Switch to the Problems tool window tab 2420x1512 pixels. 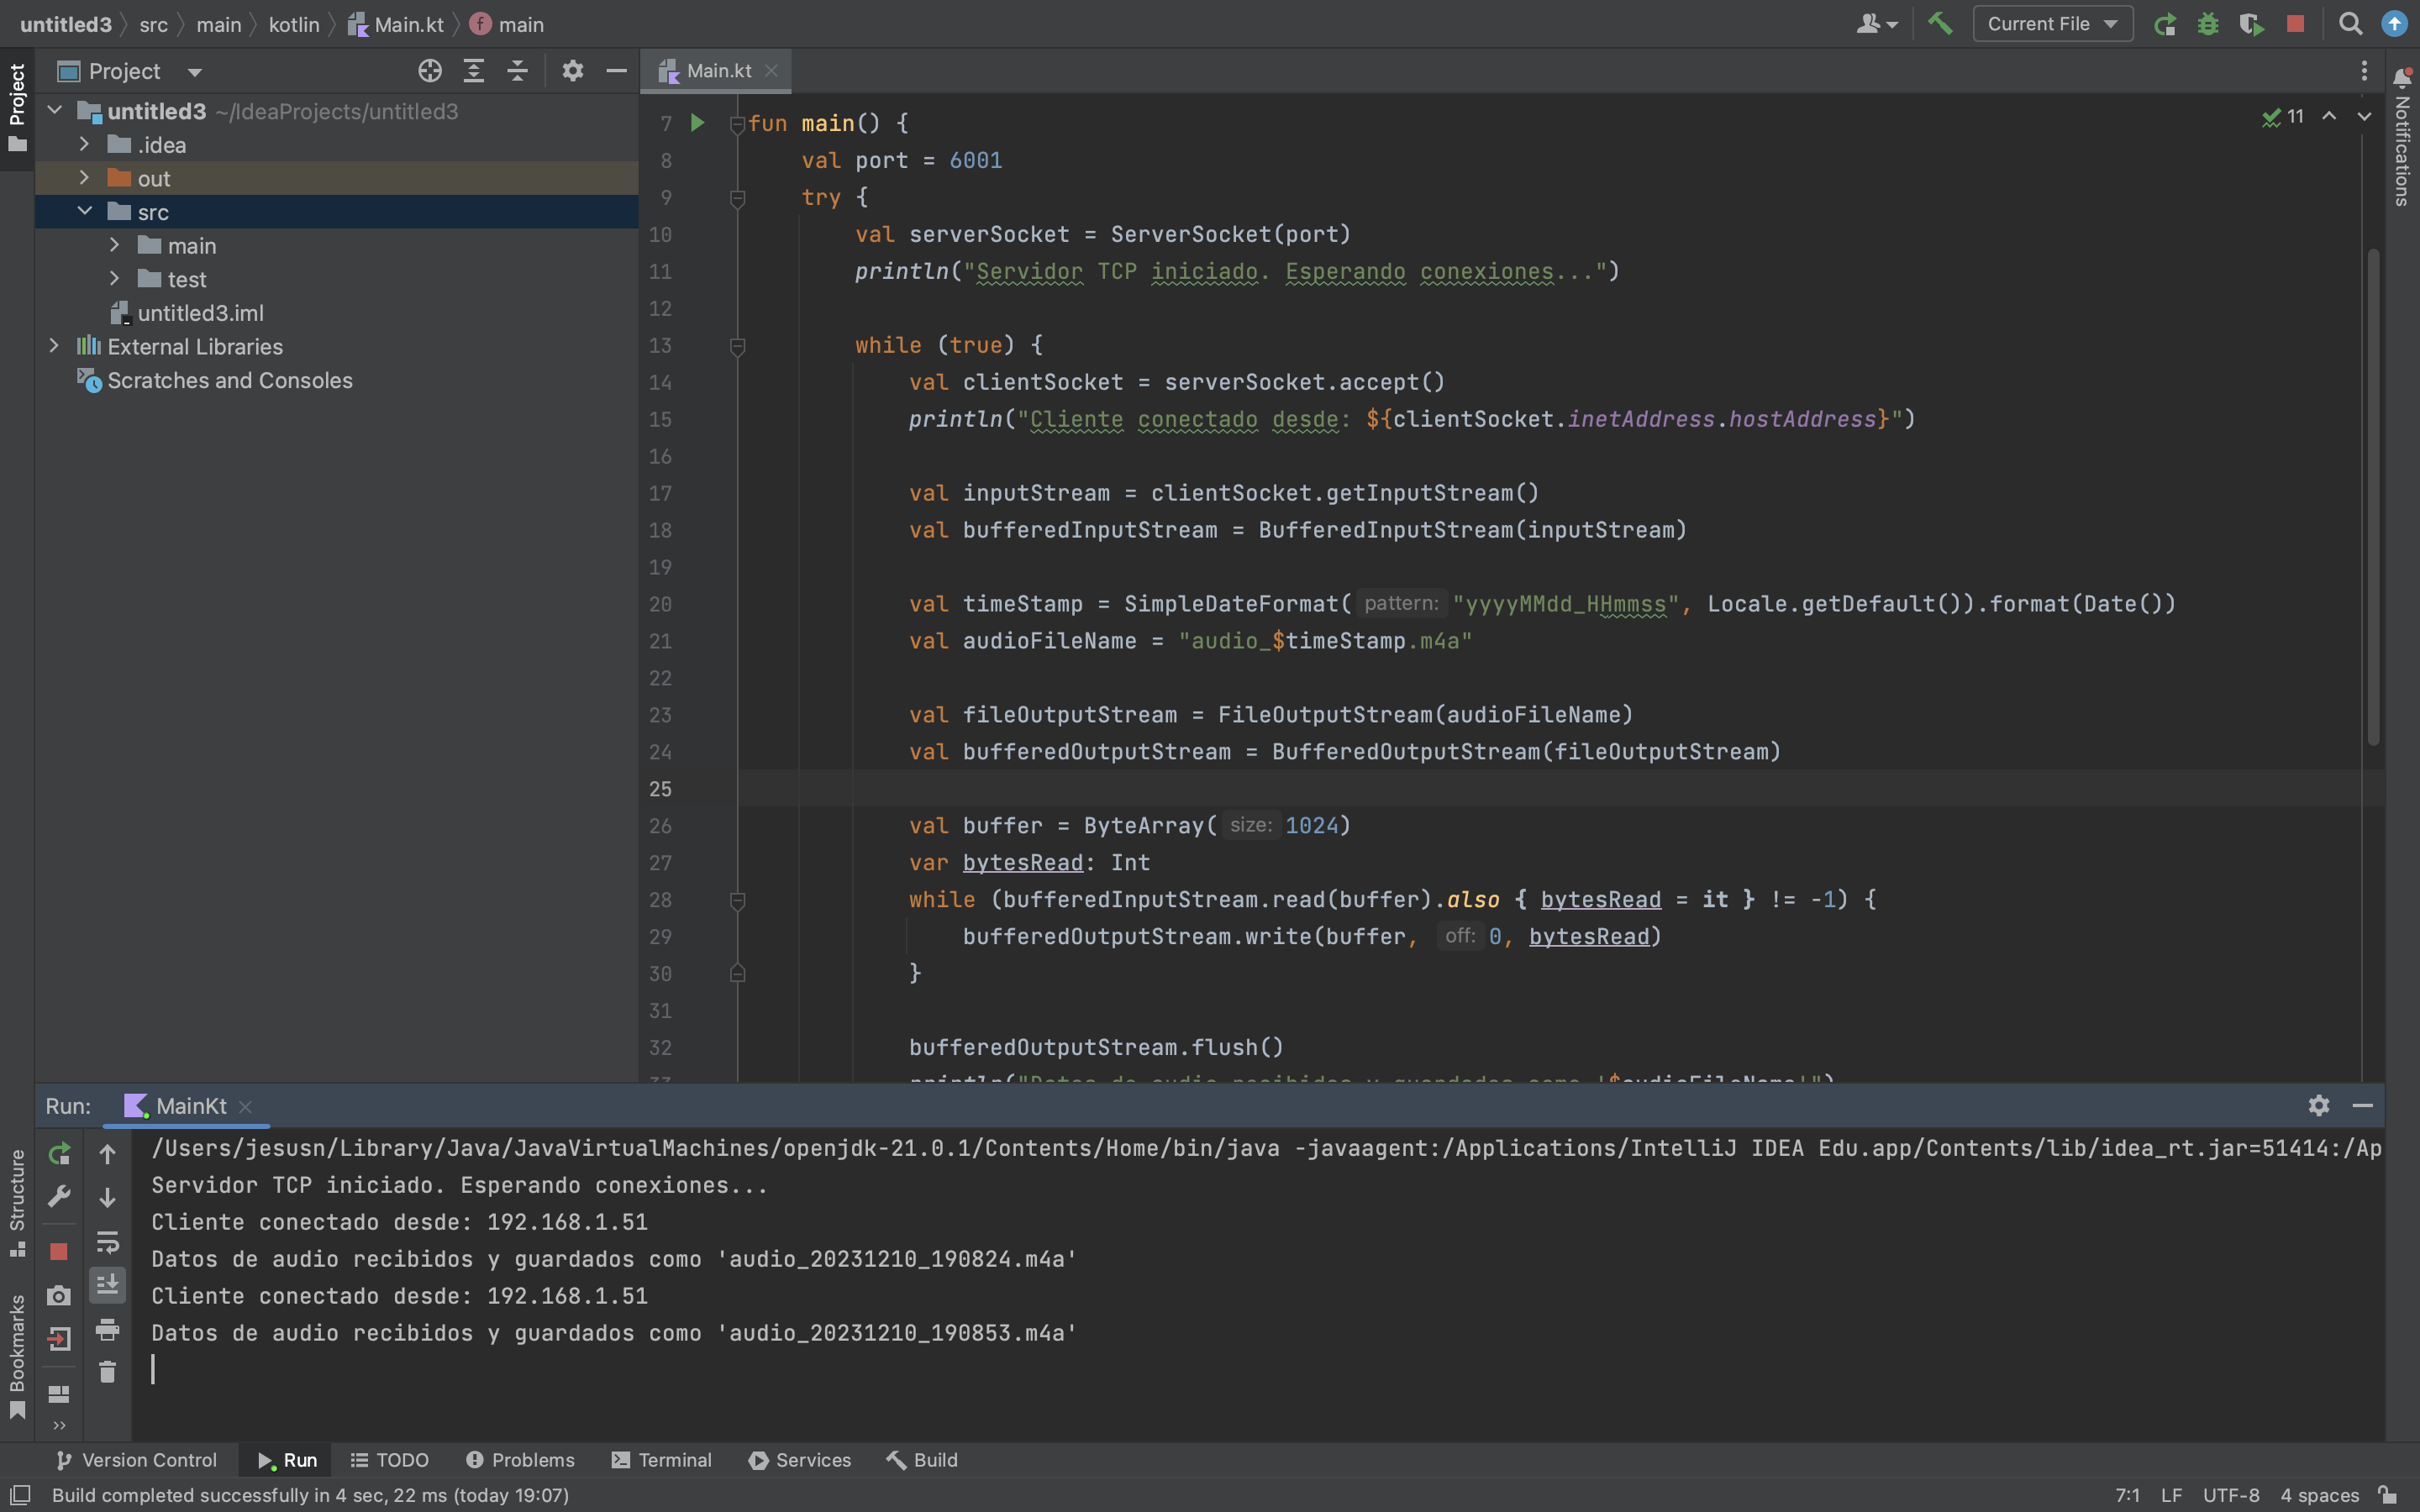(520, 1460)
